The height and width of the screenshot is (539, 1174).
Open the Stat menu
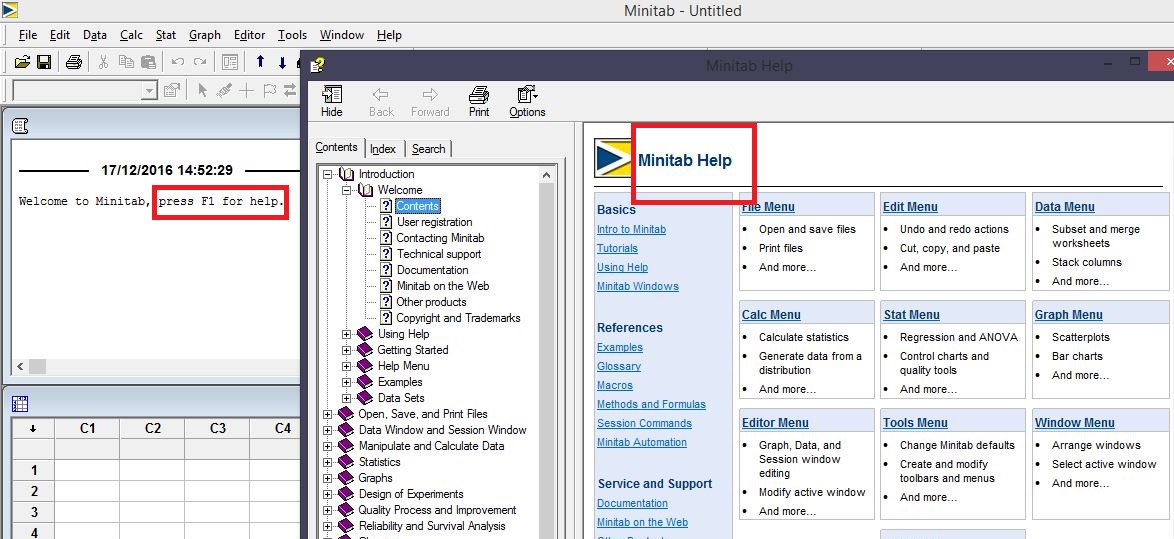pos(166,34)
